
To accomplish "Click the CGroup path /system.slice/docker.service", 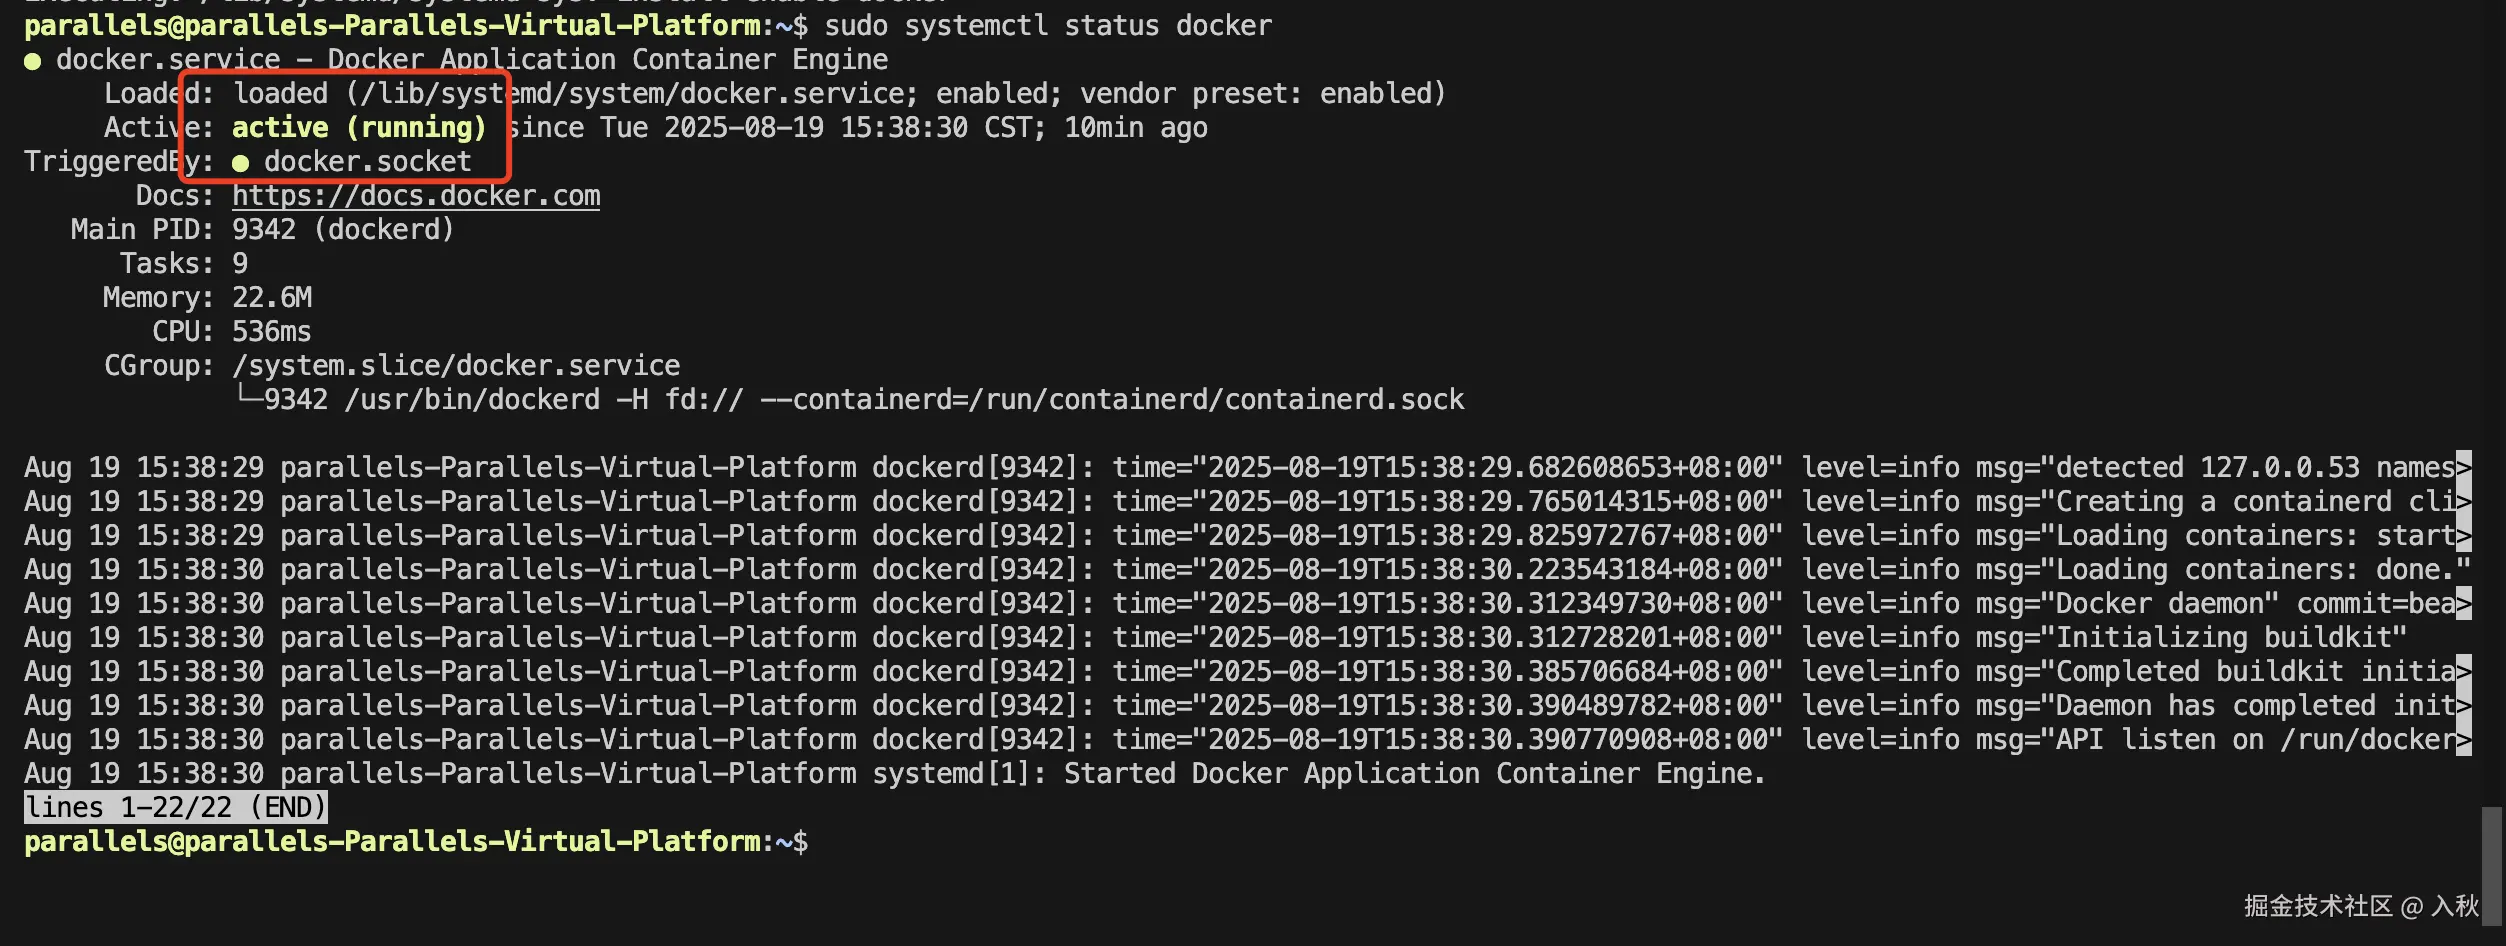I will tap(456, 365).
